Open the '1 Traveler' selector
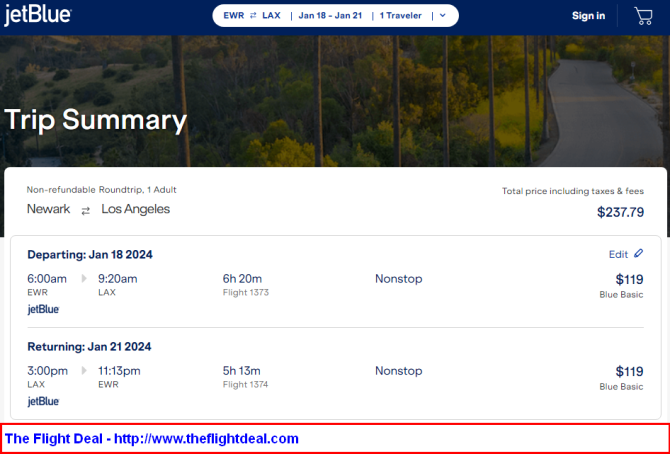 [x=400, y=15]
